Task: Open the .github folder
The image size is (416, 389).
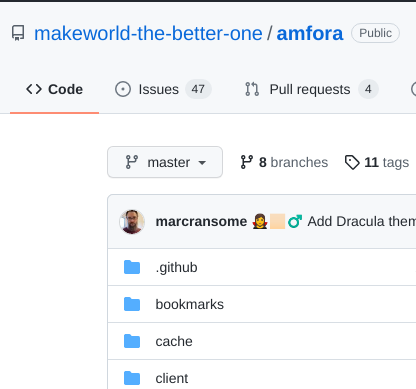Action: click(x=176, y=267)
